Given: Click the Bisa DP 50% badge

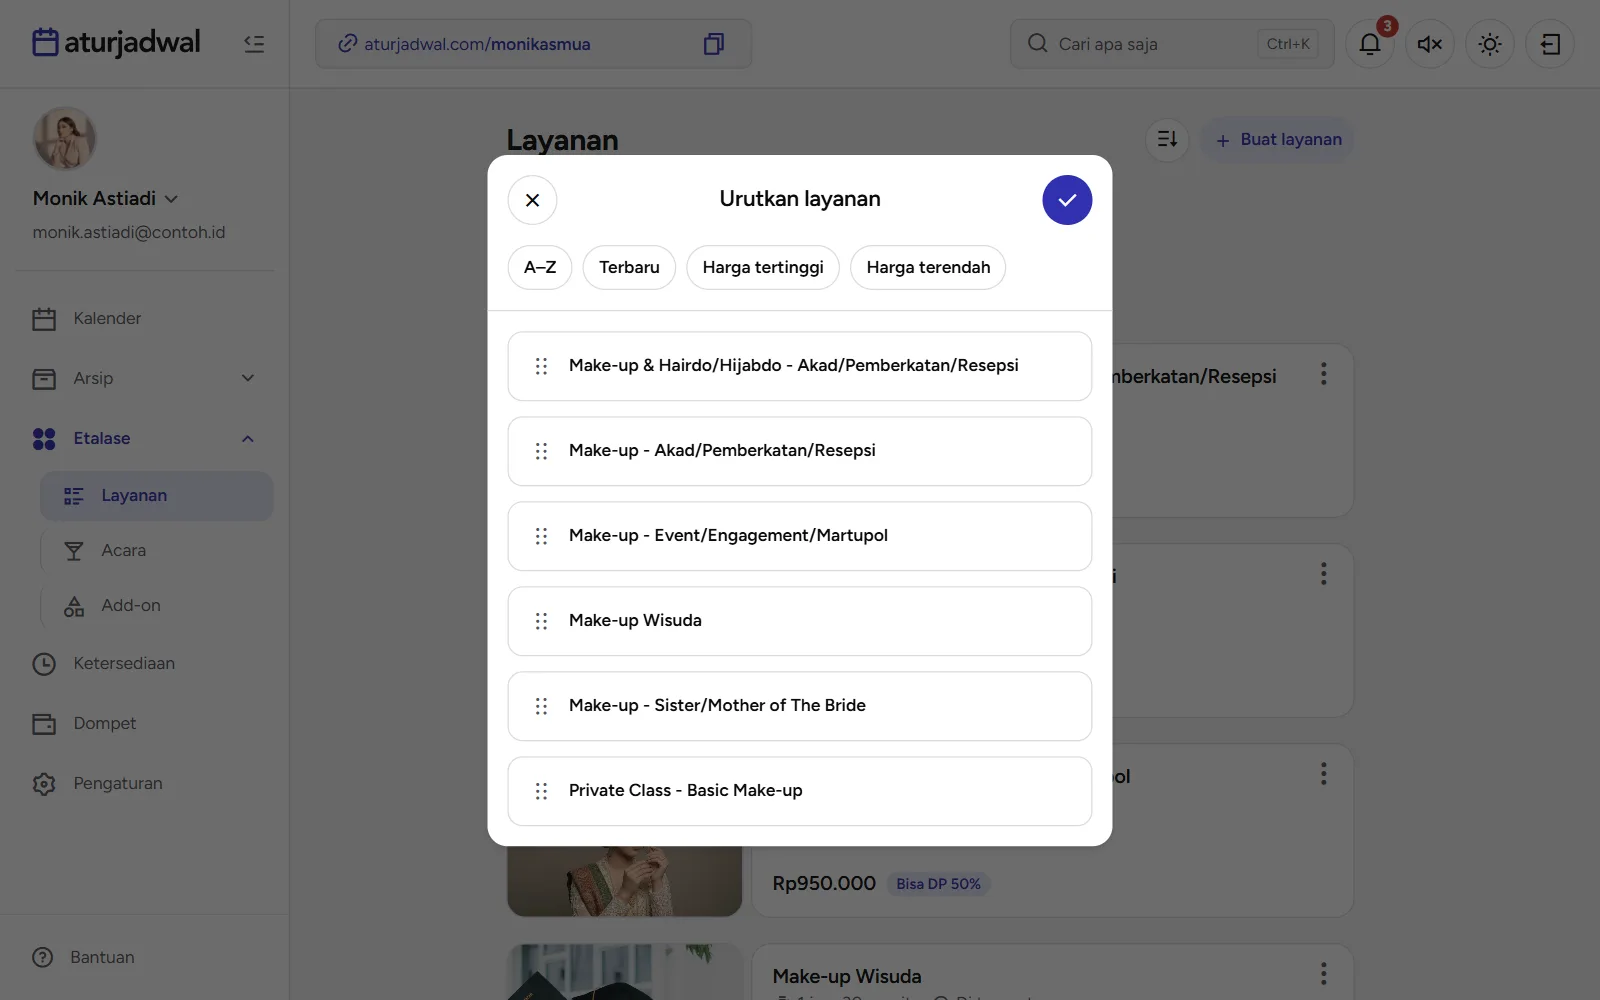Looking at the screenshot, I should (938, 884).
